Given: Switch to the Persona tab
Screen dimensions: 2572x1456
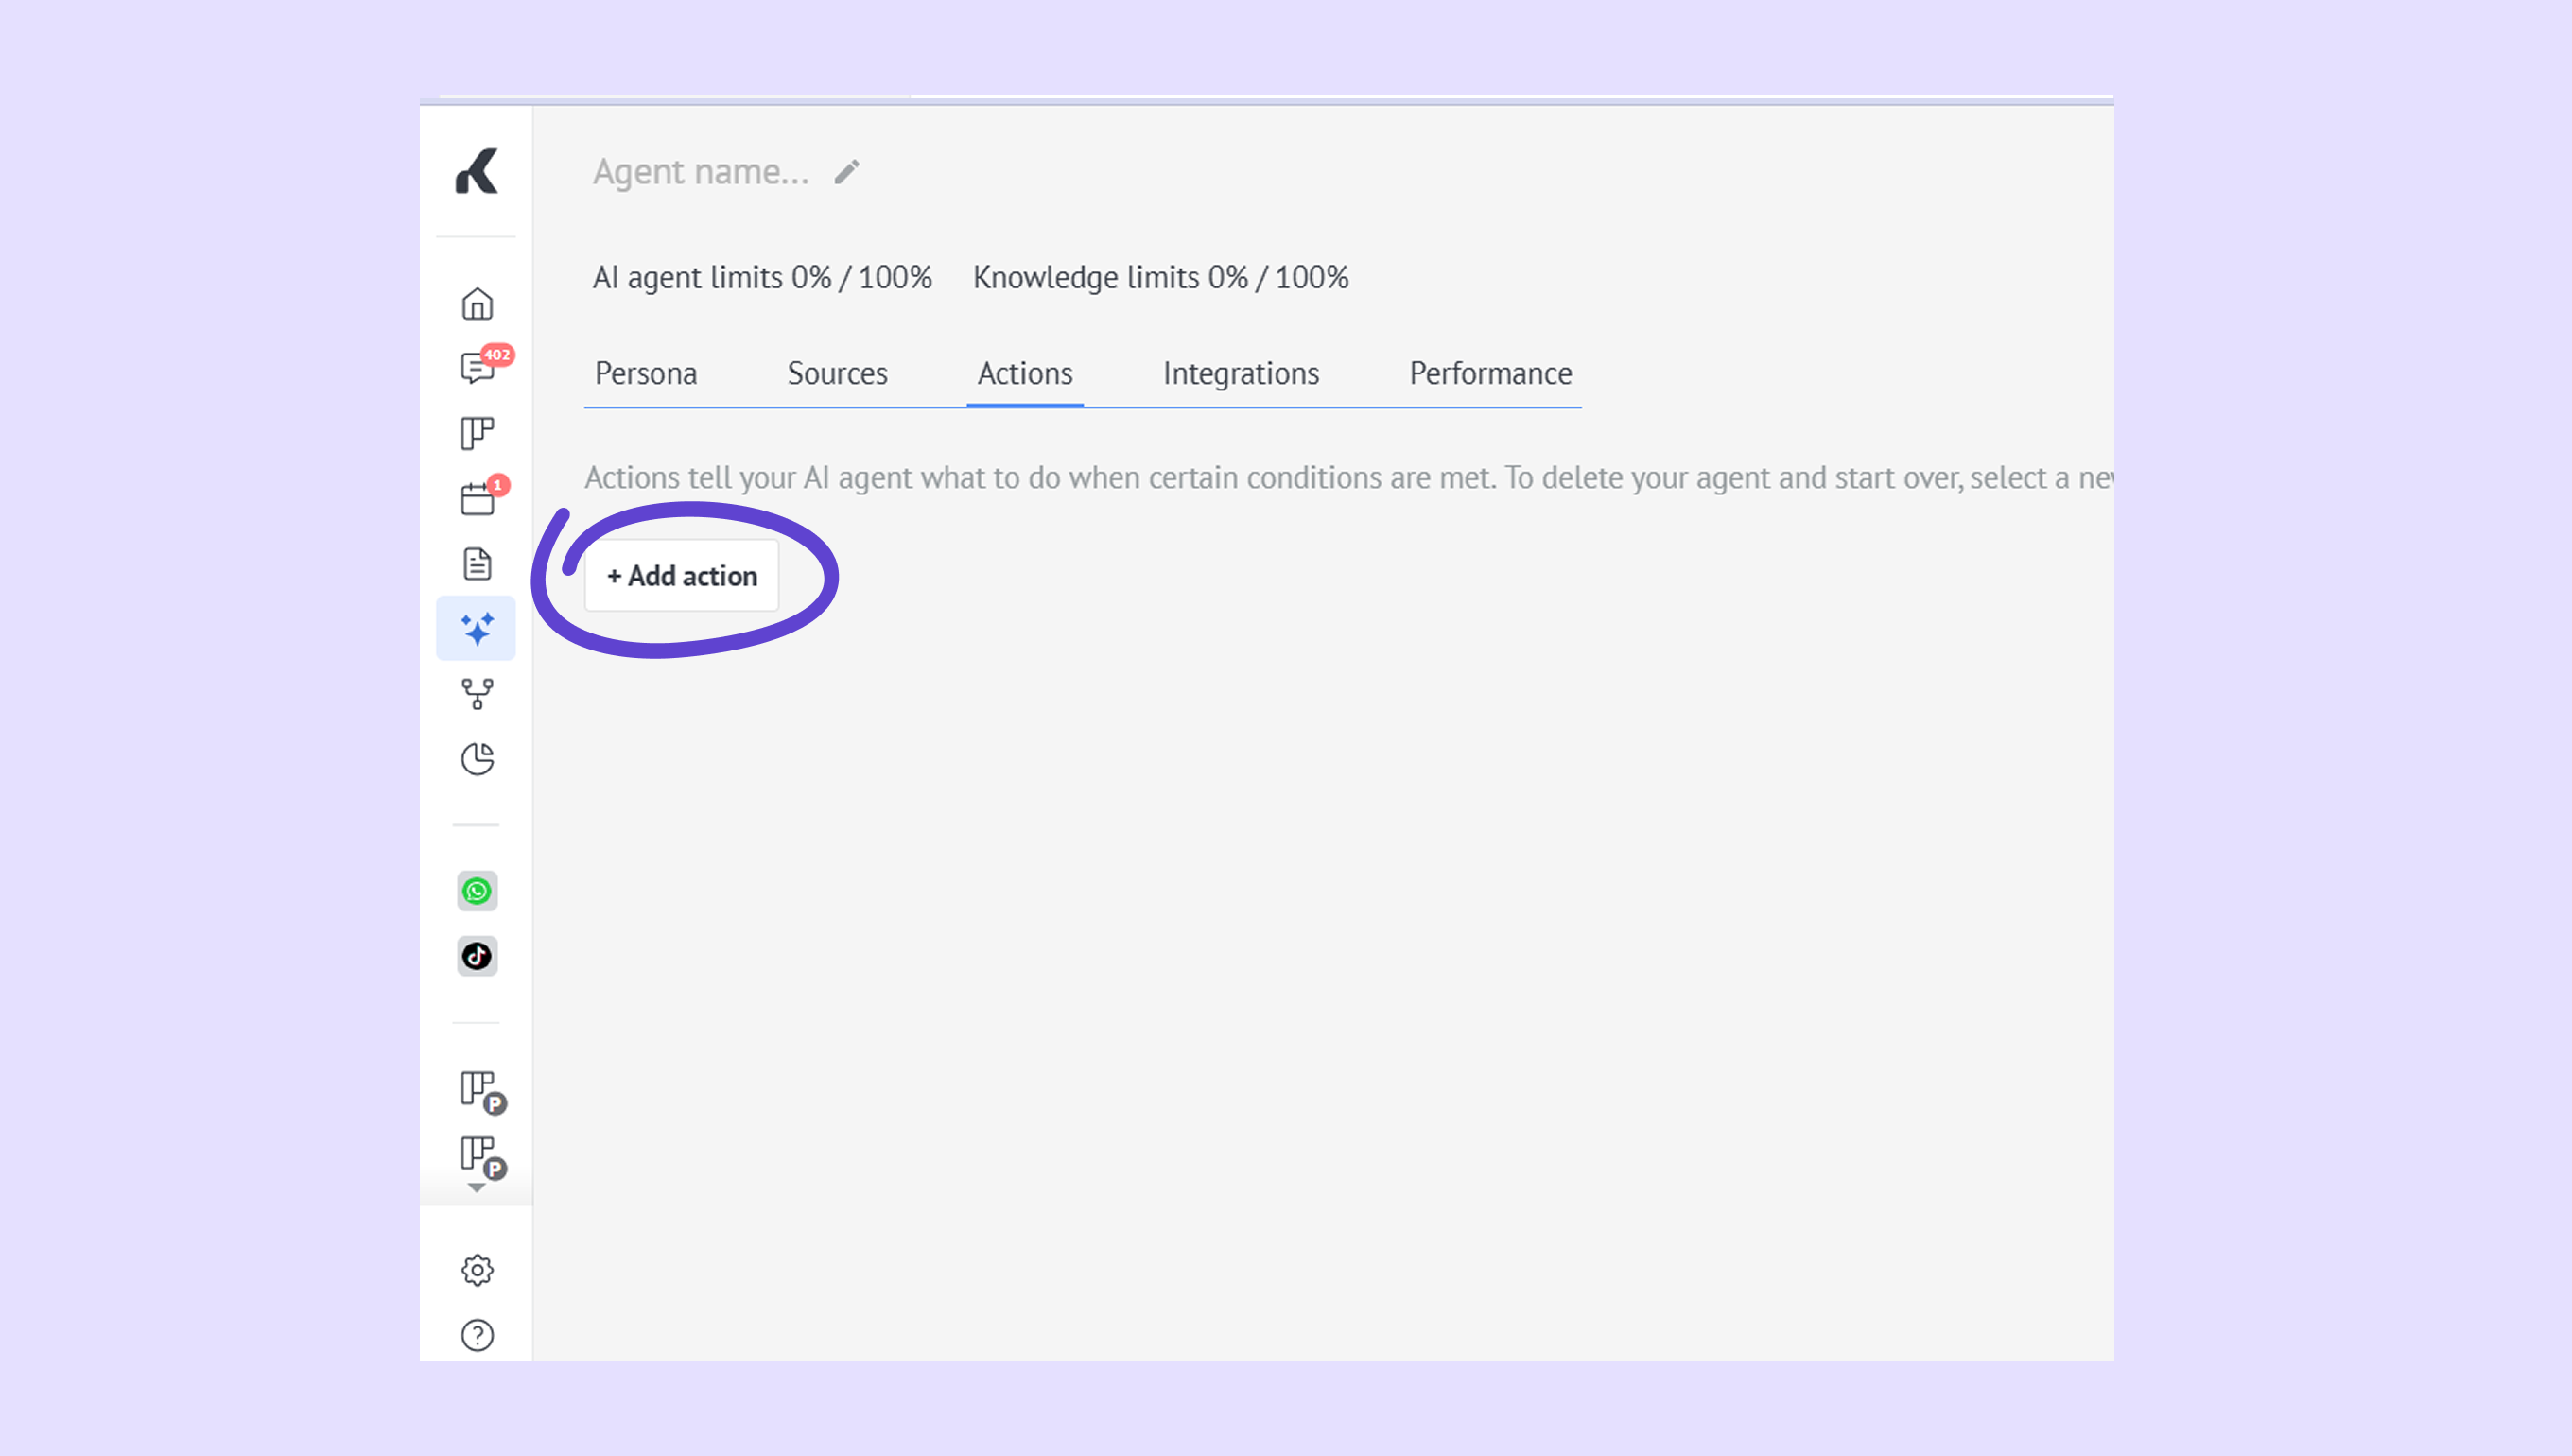Looking at the screenshot, I should [x=646, y=374].
